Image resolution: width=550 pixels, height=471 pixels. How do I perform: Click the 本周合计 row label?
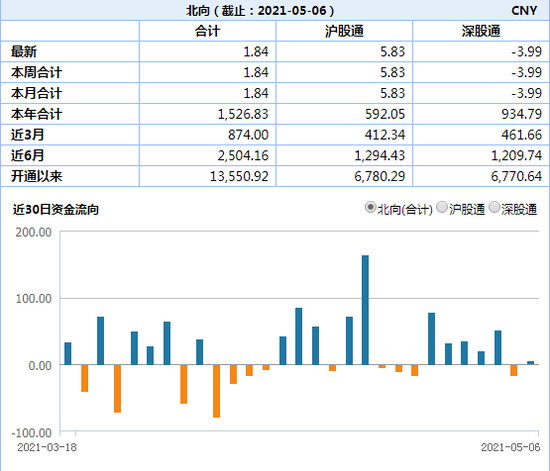(36, 73)
